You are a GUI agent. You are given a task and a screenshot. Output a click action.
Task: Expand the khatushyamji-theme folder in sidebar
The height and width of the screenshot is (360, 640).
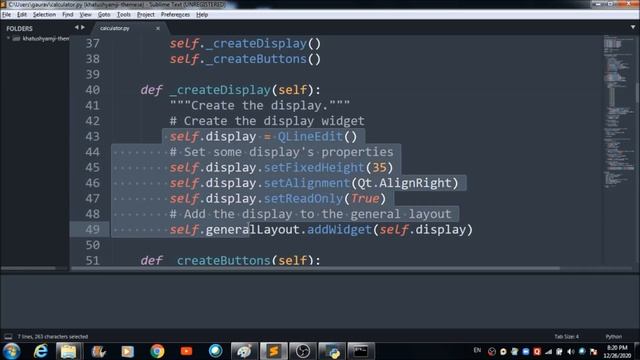click(8, 38)
